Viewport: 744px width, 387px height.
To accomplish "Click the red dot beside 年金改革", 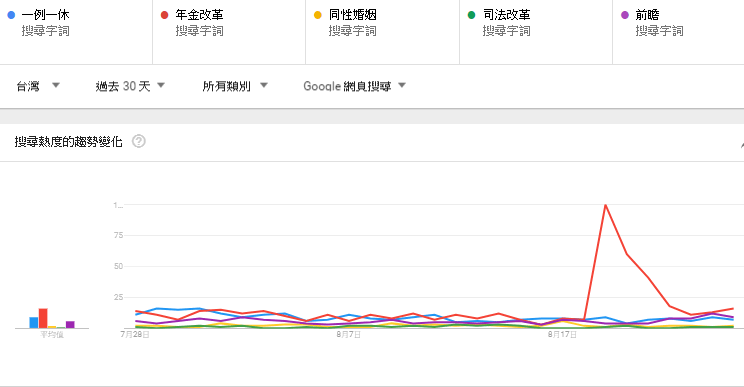I will (165, 15).
